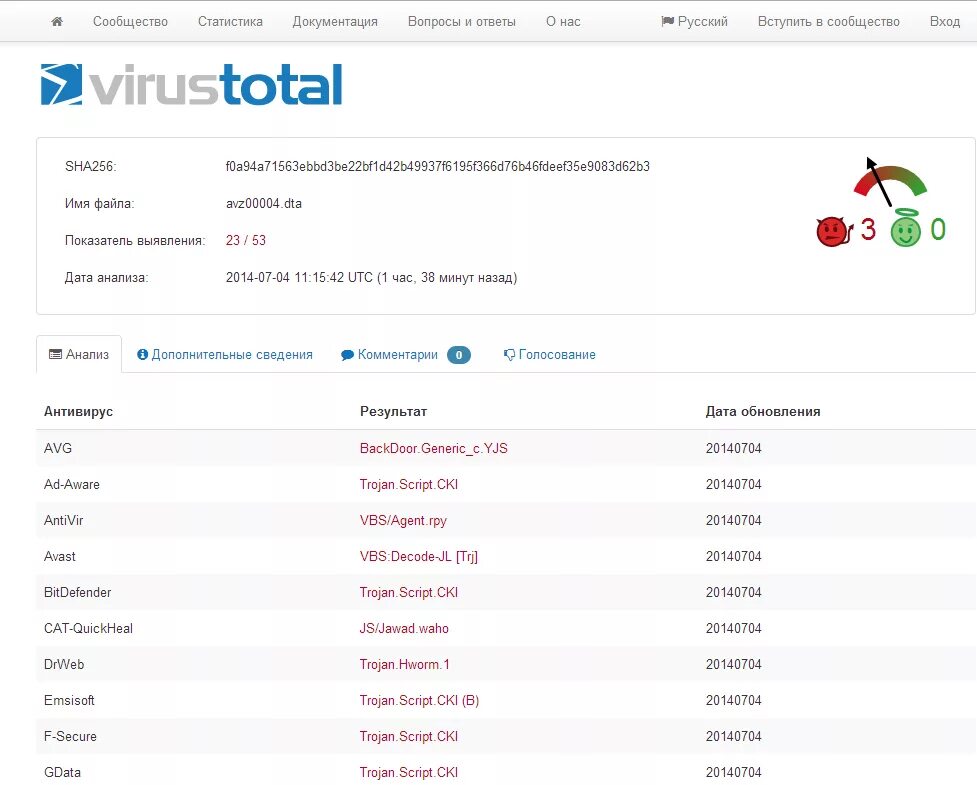The height and width of the screenshot is (785, 977).
Task: Click the Антивирус column header
Action: [x=79, y=411]
